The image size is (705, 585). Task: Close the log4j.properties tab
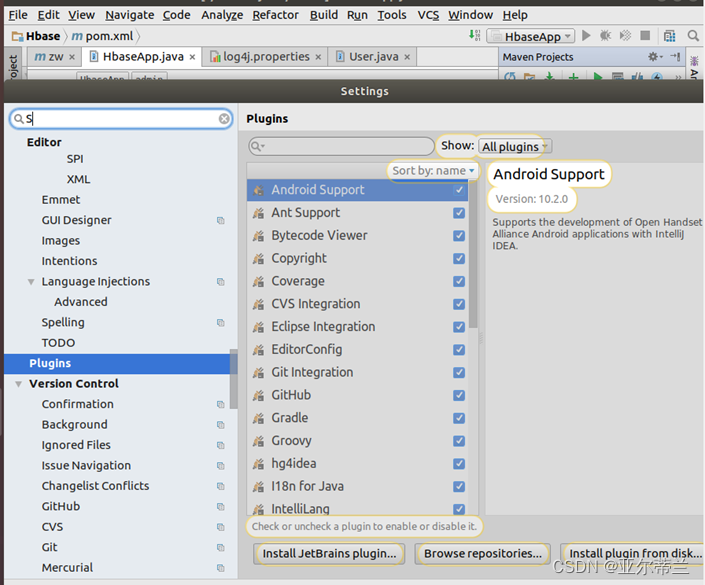pos(318,57)
